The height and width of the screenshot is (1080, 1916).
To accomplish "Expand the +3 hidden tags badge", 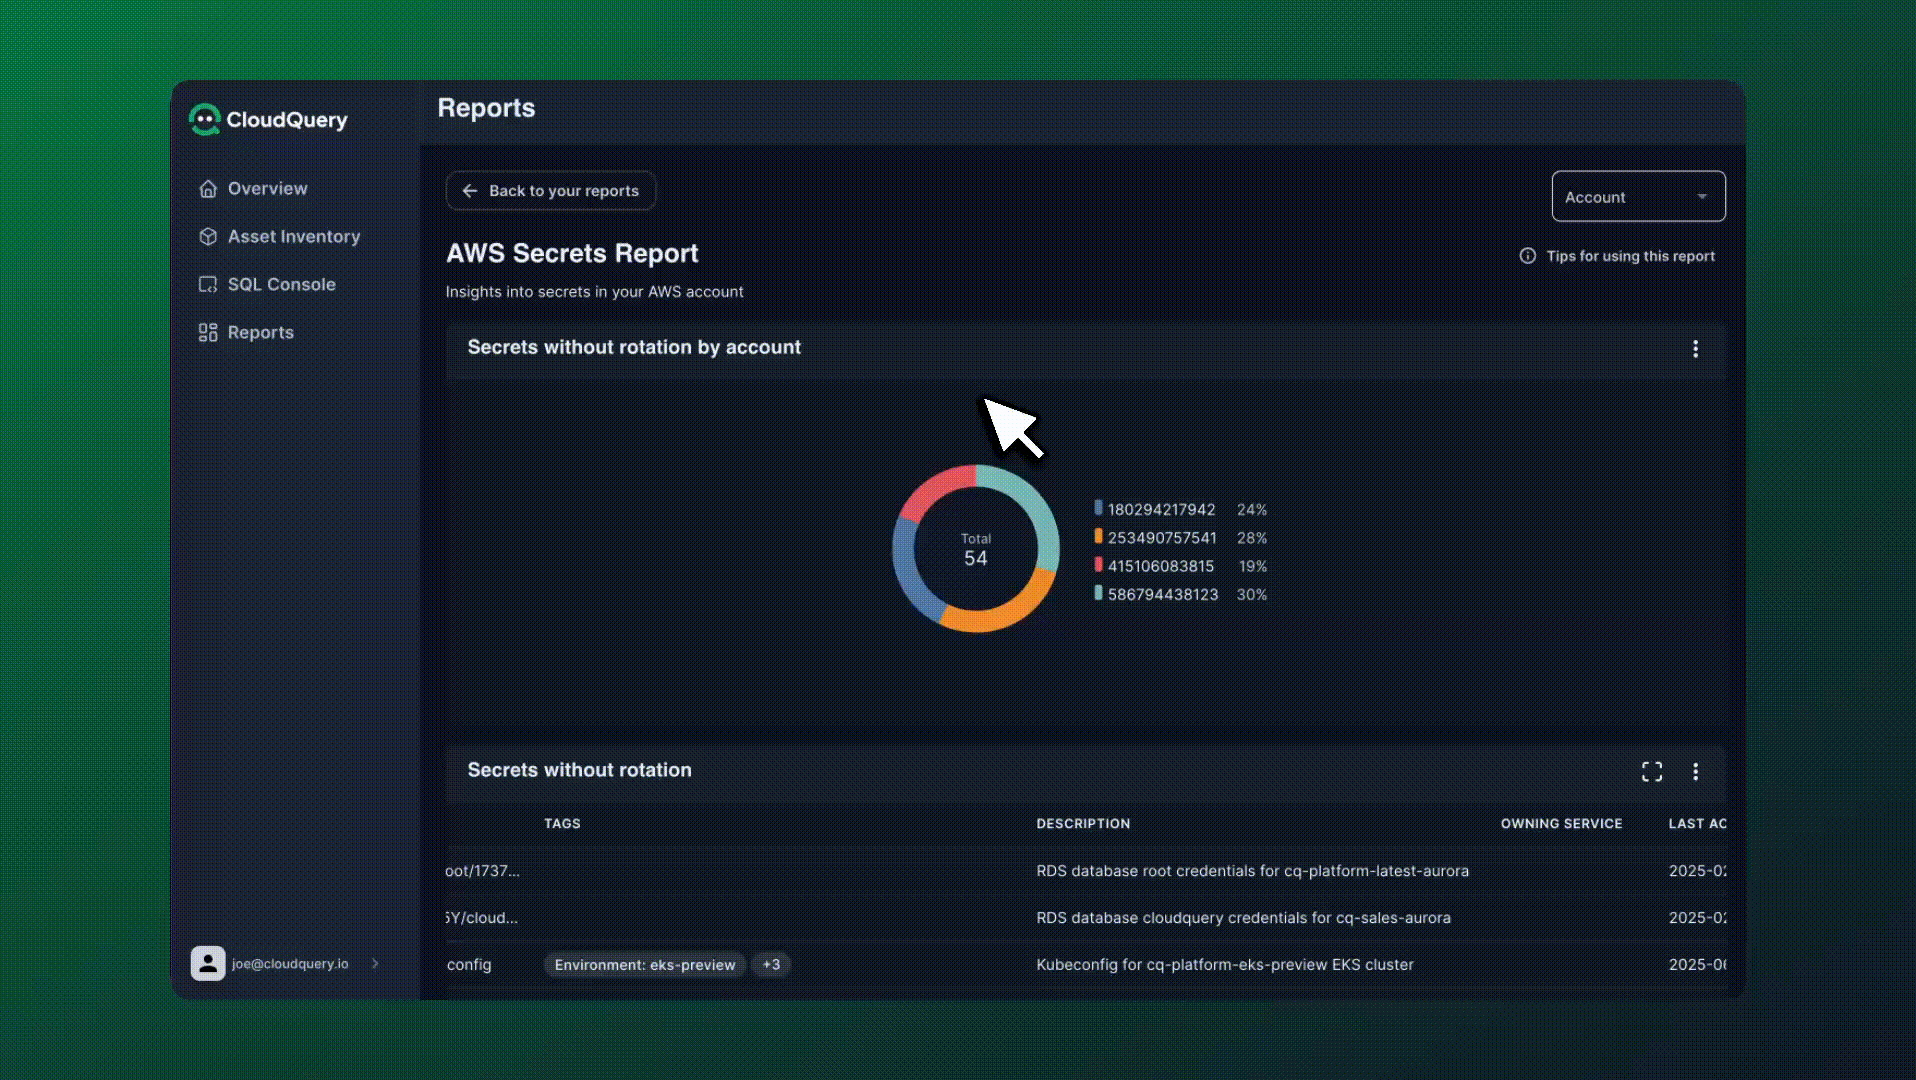I will click(771, 965).
